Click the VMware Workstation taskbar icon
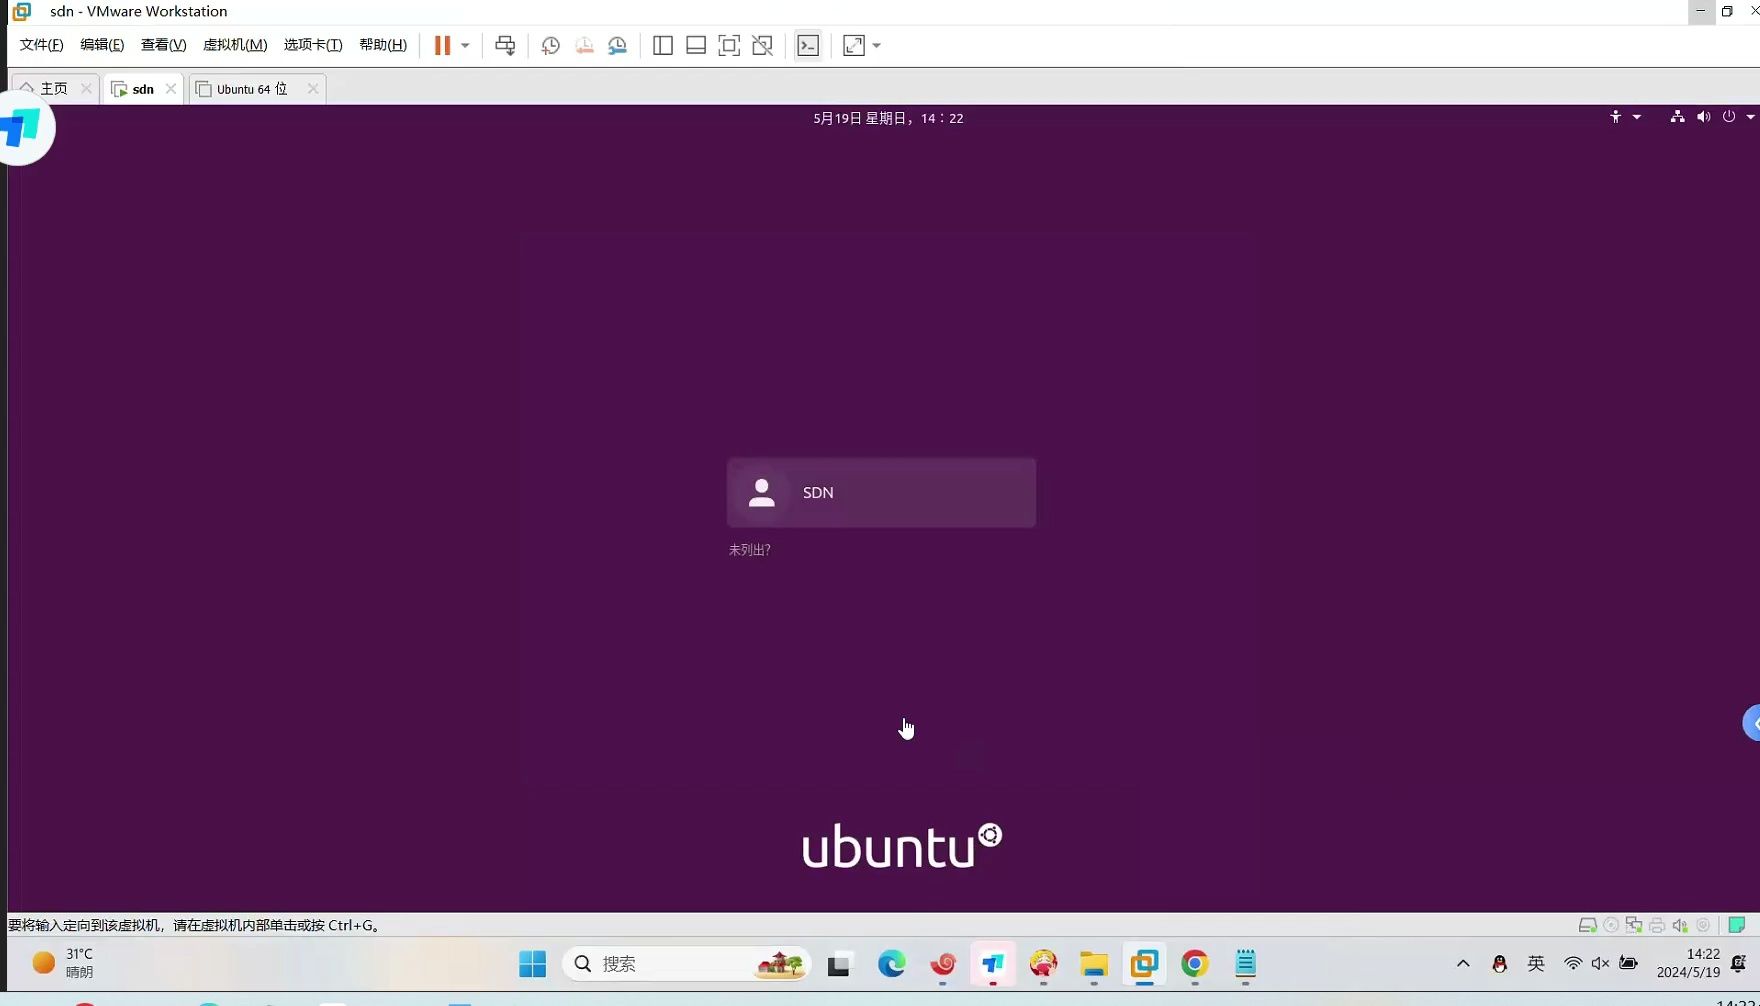This screenshot has width=1760, height=1006. pos(1144,964)
